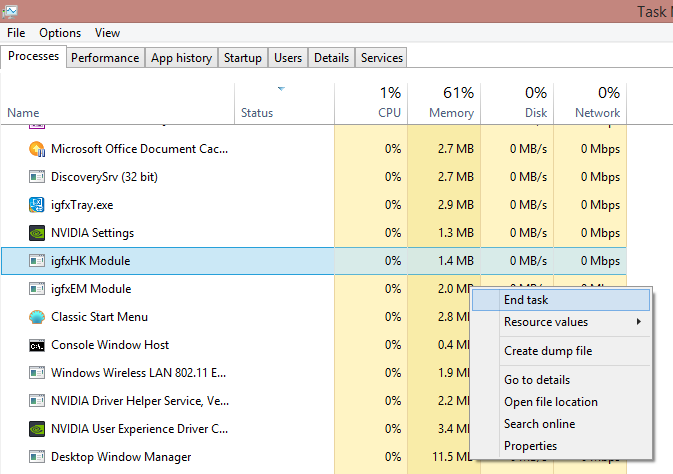Image resolution: width=673 pixels, height=474 pixels.
Task: Select the DiscoverySrv (32 bit) process name
Action: click(104, 177)
